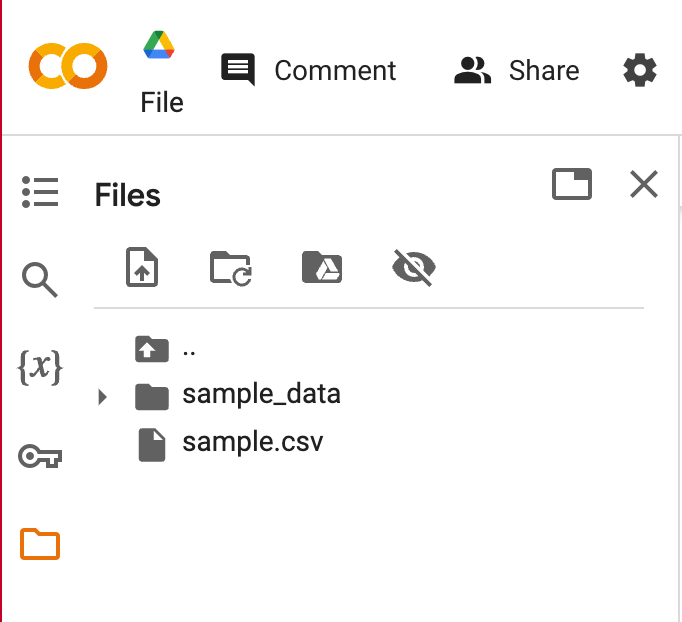Toggle the Files folder sidebar tab
This screenshot has height=622, width=682.
40,545
